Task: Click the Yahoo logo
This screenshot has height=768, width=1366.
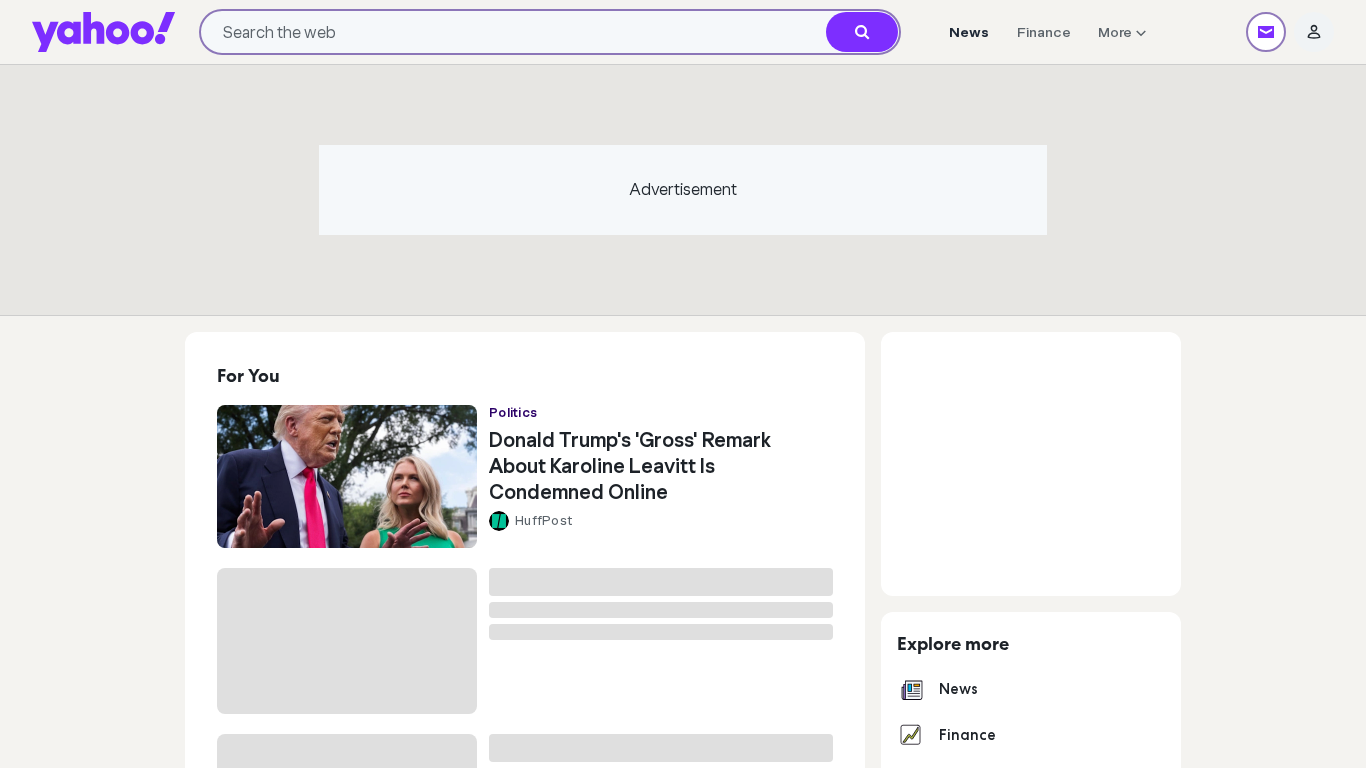Action: point(103,32)
